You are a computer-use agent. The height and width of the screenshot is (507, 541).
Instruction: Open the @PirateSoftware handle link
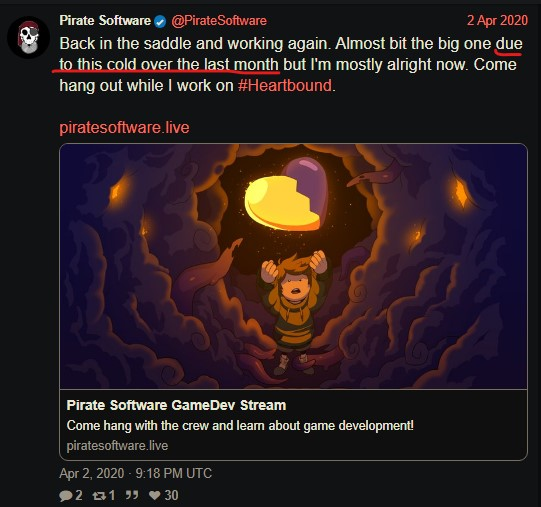pos(219,21)
